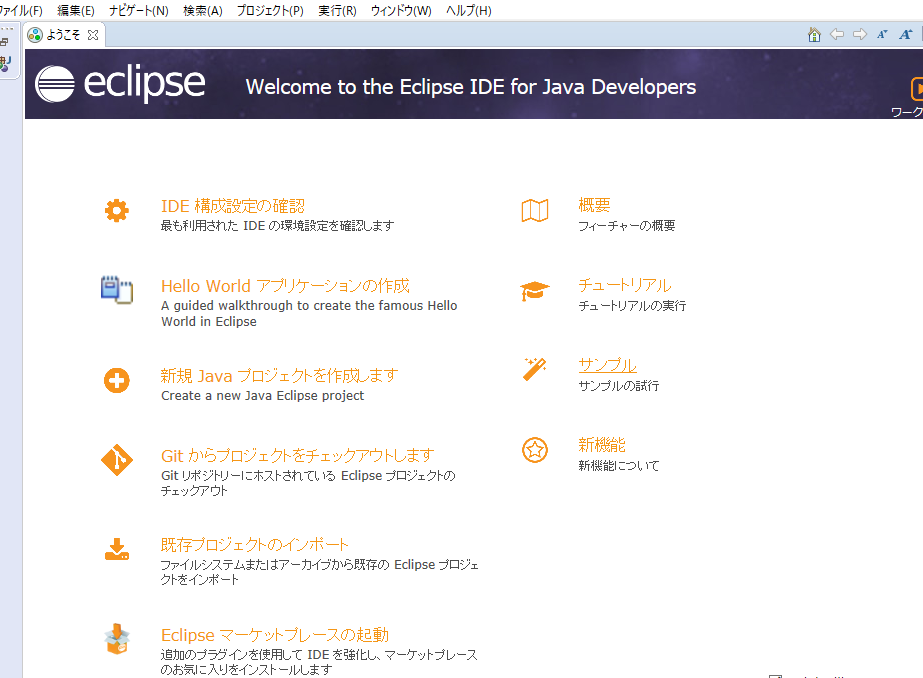The image size is (923, 678).
Task: Open the ヘルプ(H) menu
Action: [469, 11]
